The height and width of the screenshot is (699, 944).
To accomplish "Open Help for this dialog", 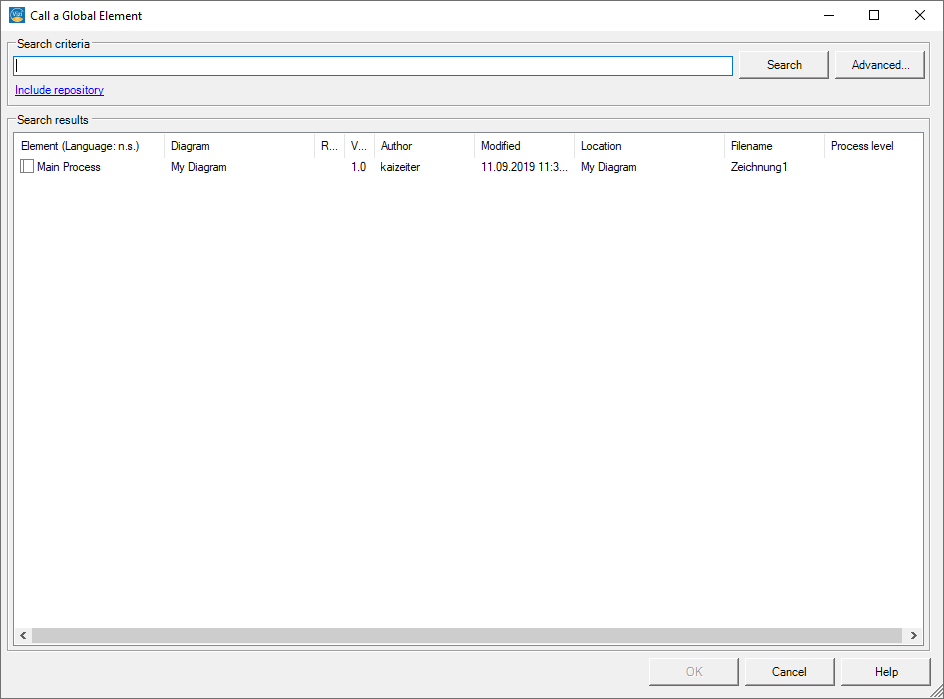I will (886, 672).
